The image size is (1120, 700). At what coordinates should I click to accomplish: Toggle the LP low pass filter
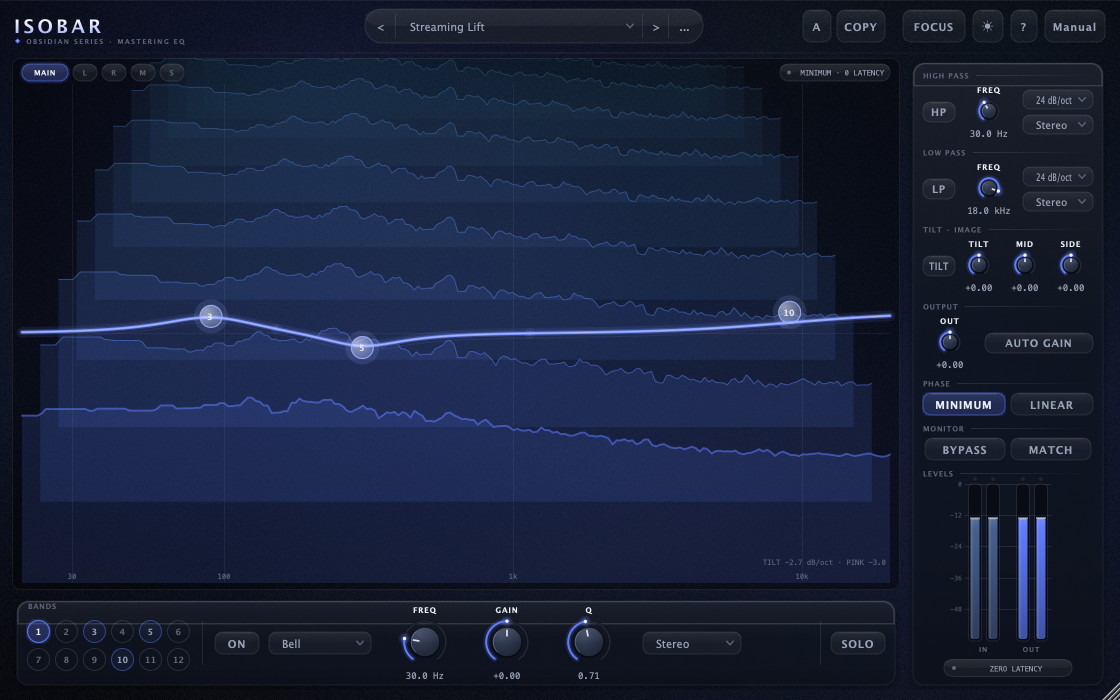coord(939,189)
